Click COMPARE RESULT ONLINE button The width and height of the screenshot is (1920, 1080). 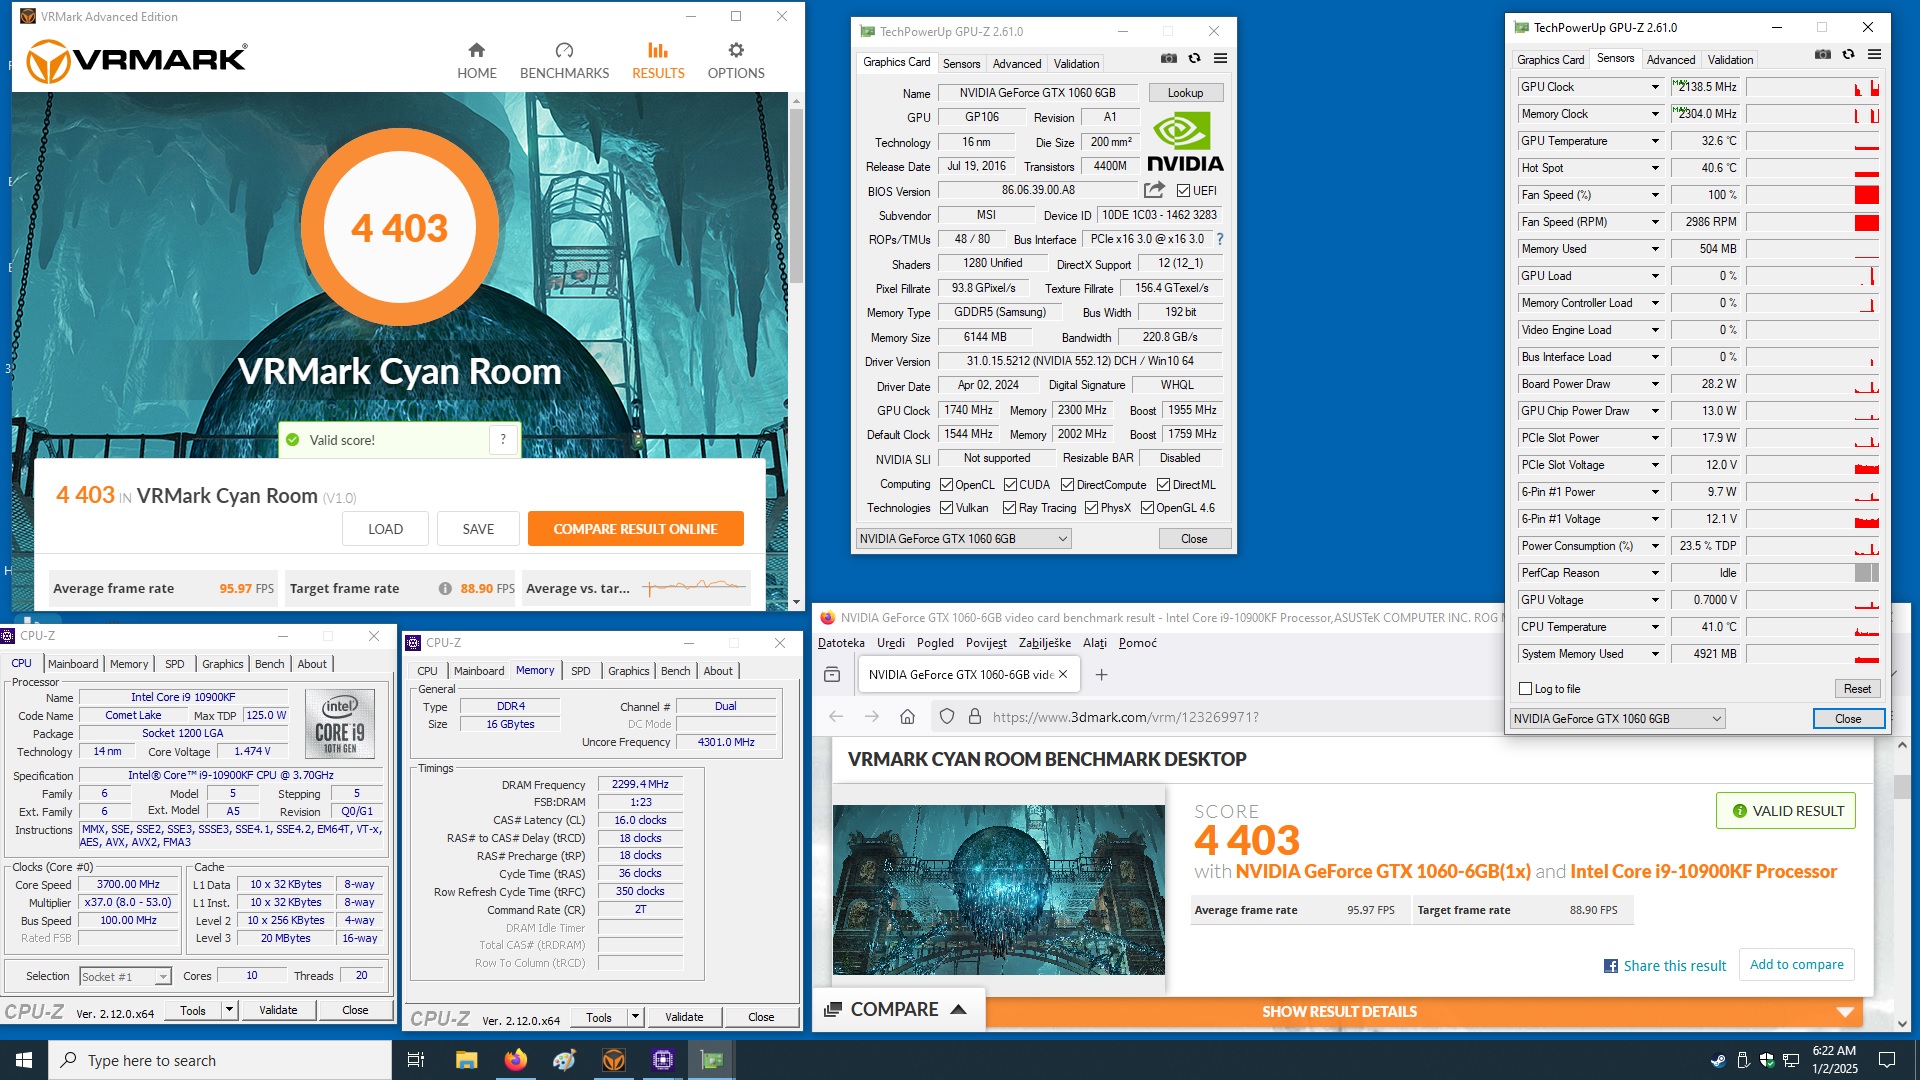pos(636,529)
